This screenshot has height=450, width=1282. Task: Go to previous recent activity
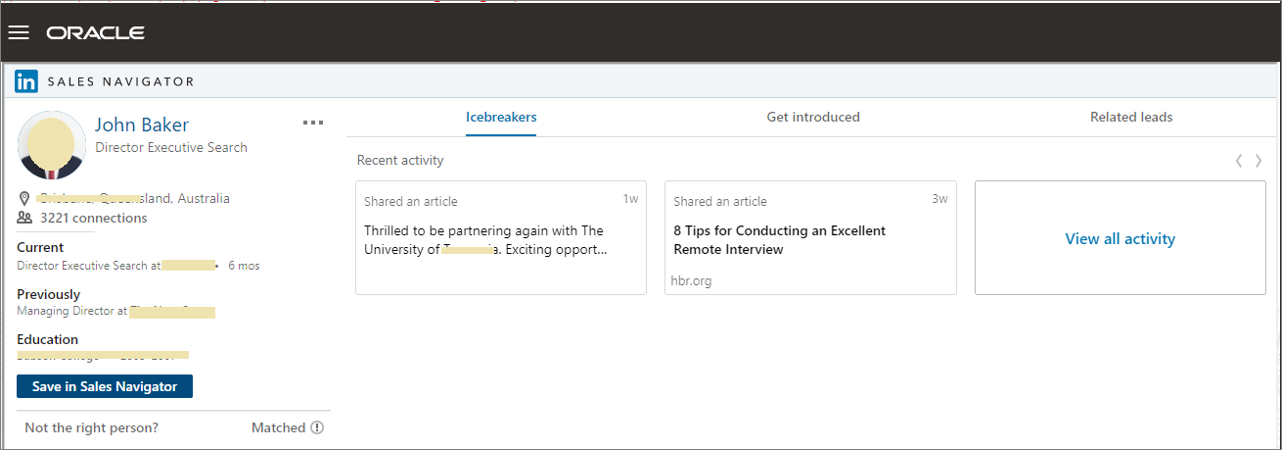point(1239,160)
